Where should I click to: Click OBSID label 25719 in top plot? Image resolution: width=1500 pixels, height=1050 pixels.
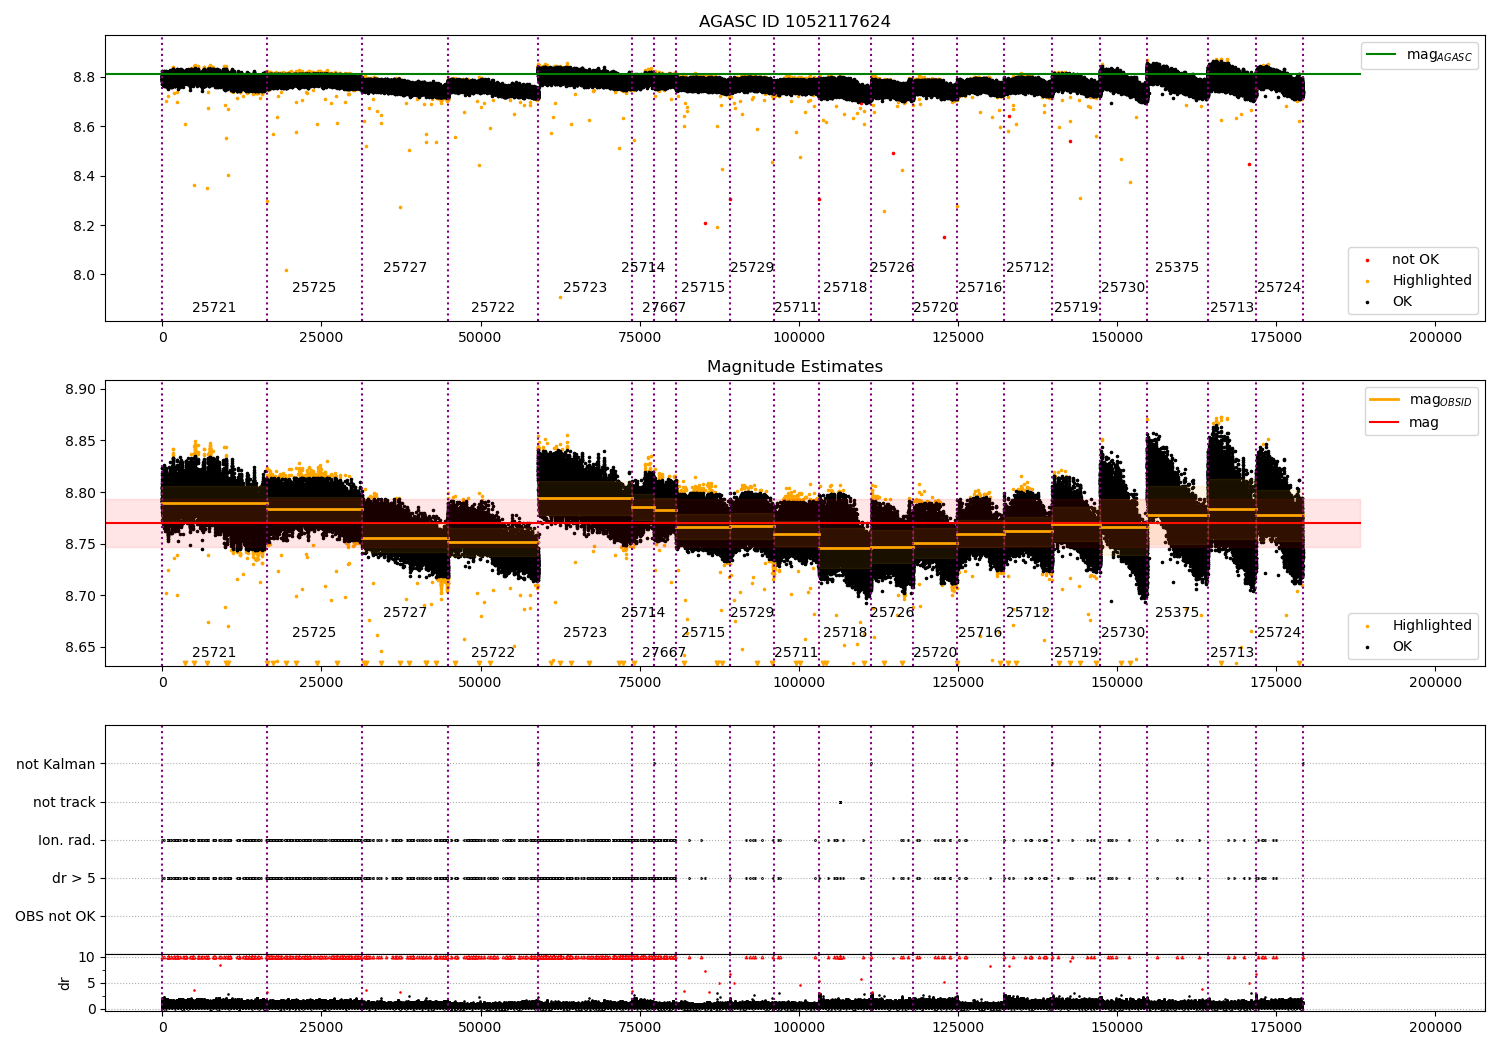coord(1076,308)
